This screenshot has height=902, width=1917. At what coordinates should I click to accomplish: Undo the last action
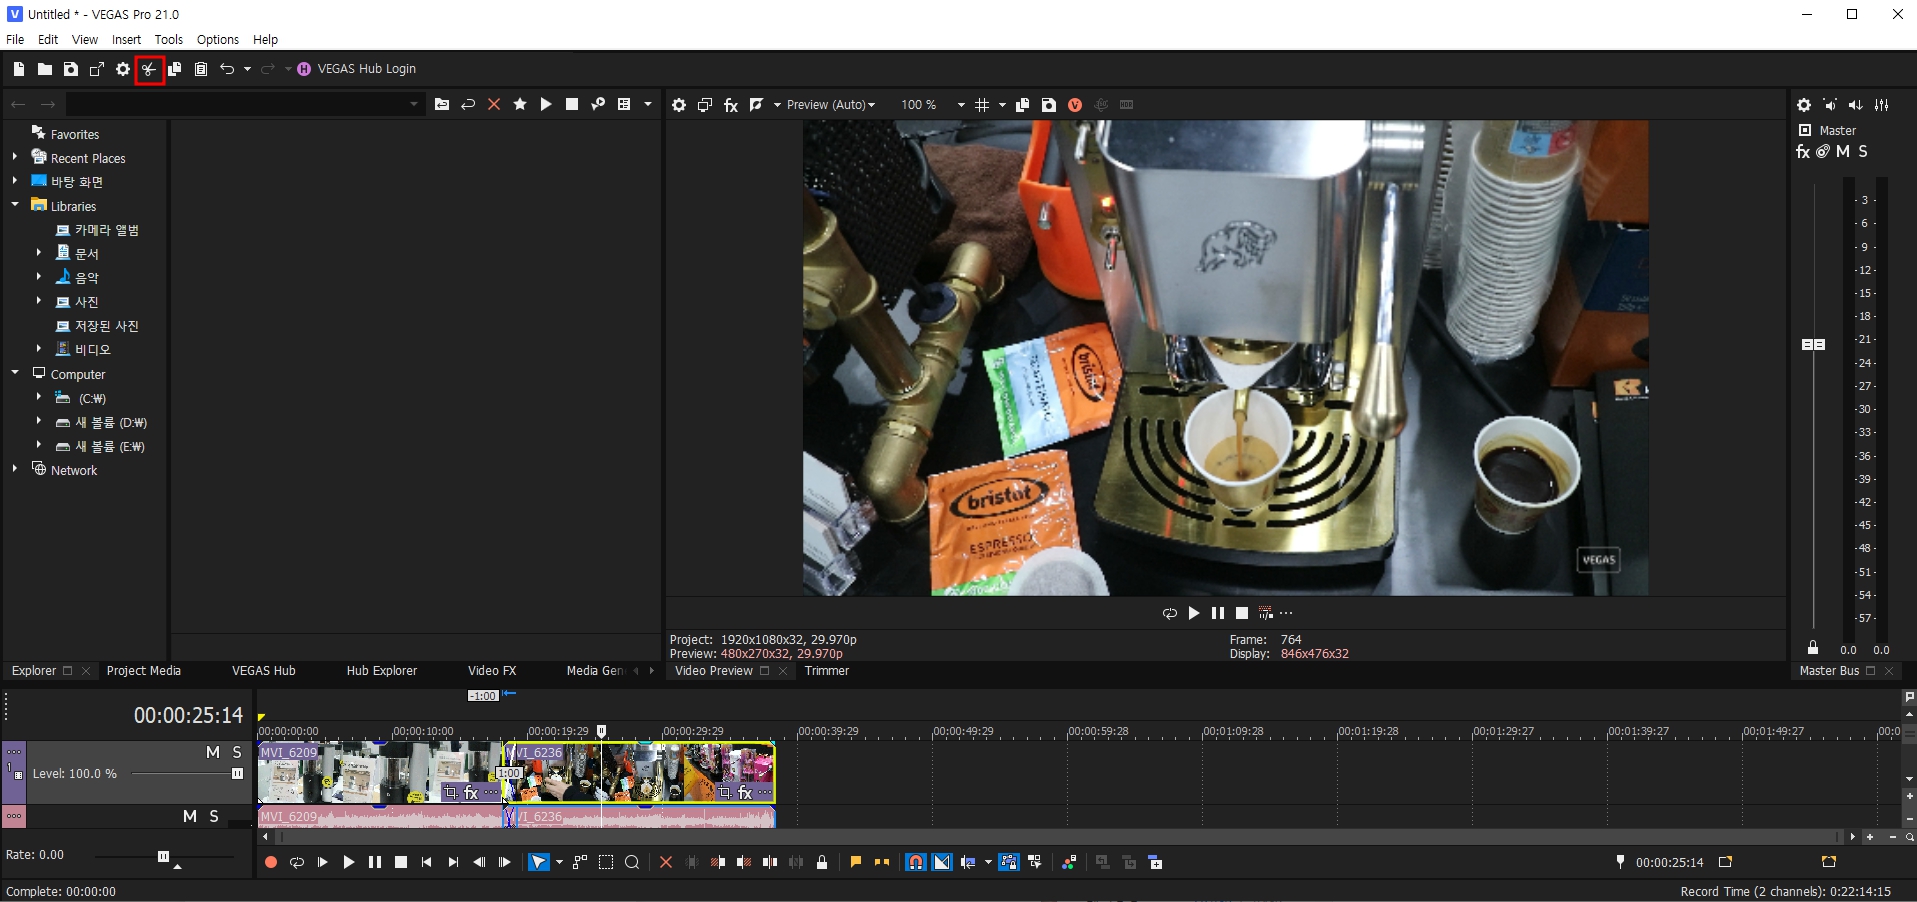(227, 69)
